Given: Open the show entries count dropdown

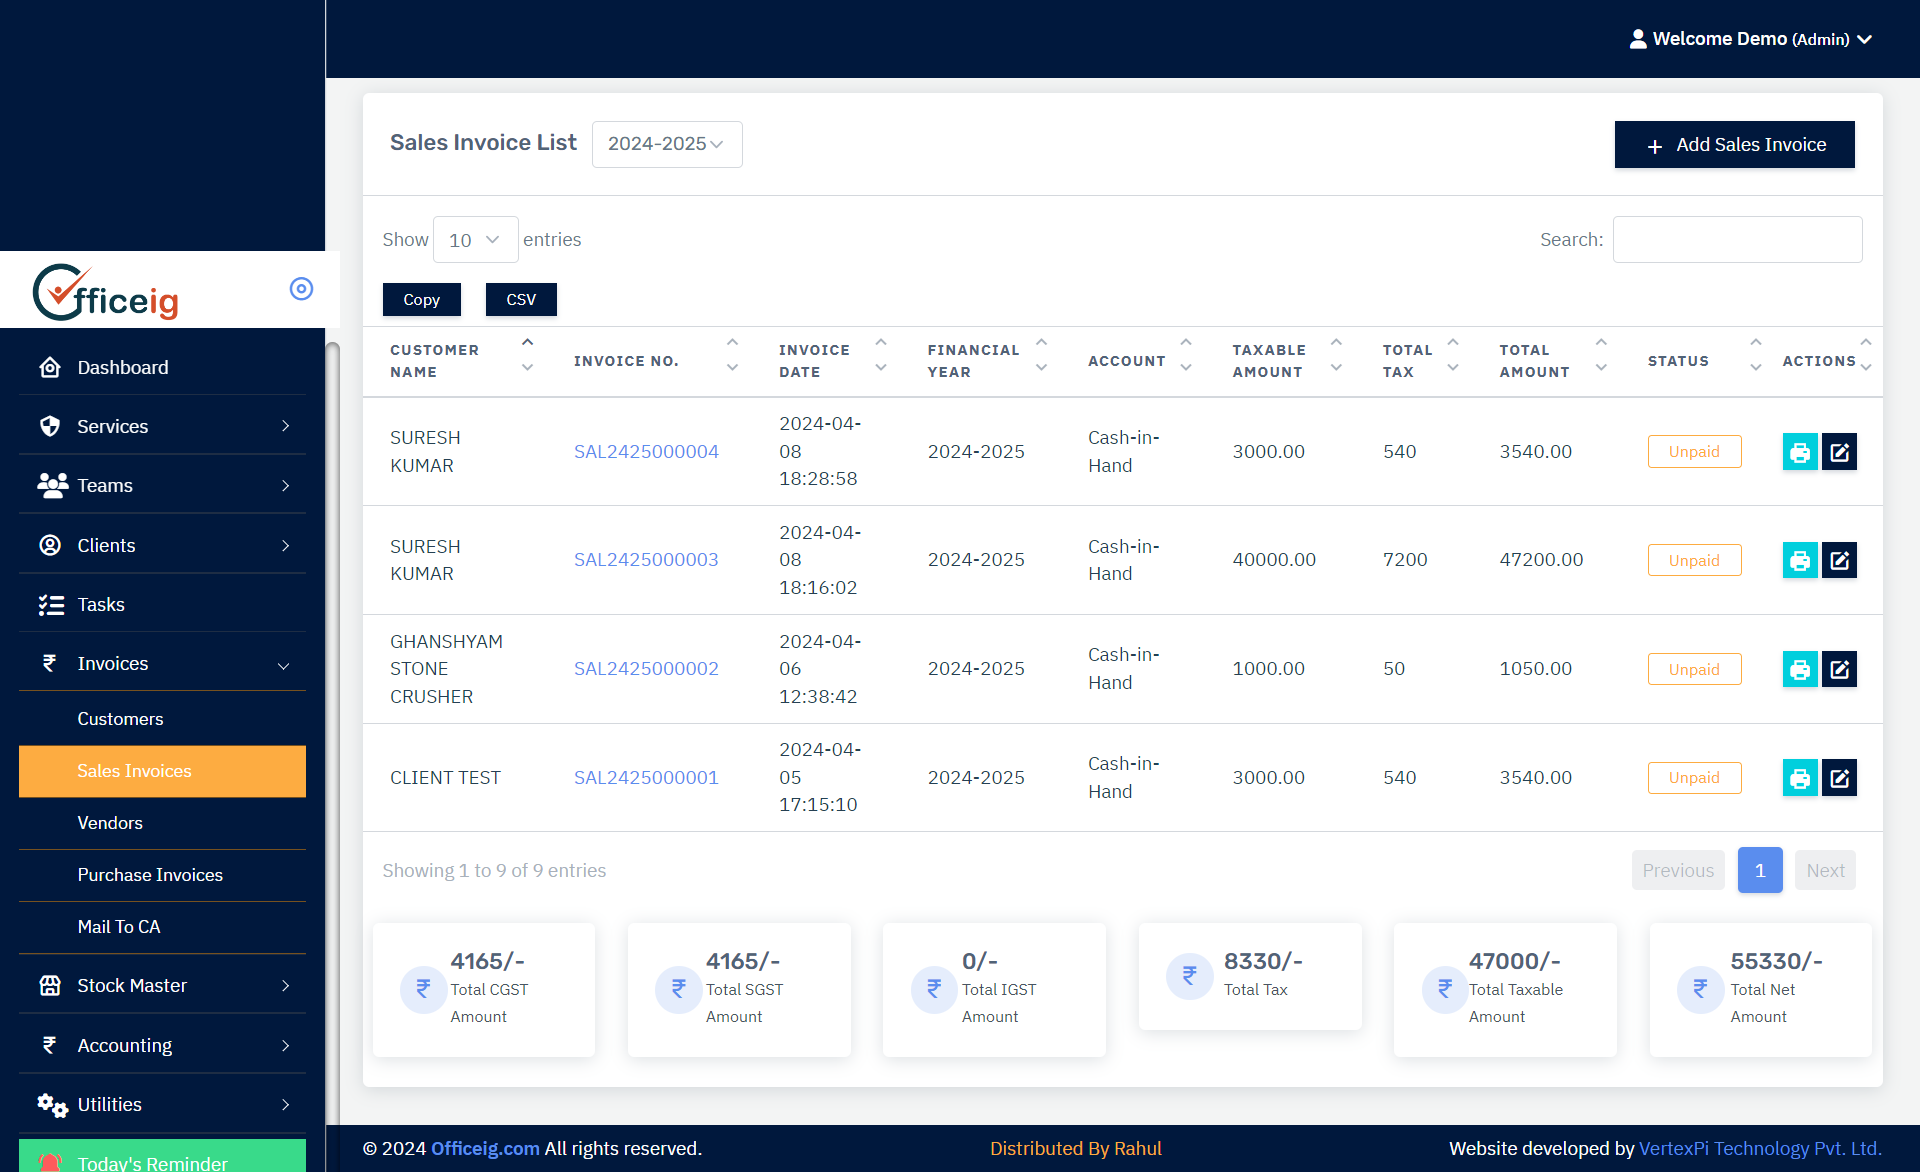Looking at the screenshot, I should pyautogui.click(x=475, y=240).
